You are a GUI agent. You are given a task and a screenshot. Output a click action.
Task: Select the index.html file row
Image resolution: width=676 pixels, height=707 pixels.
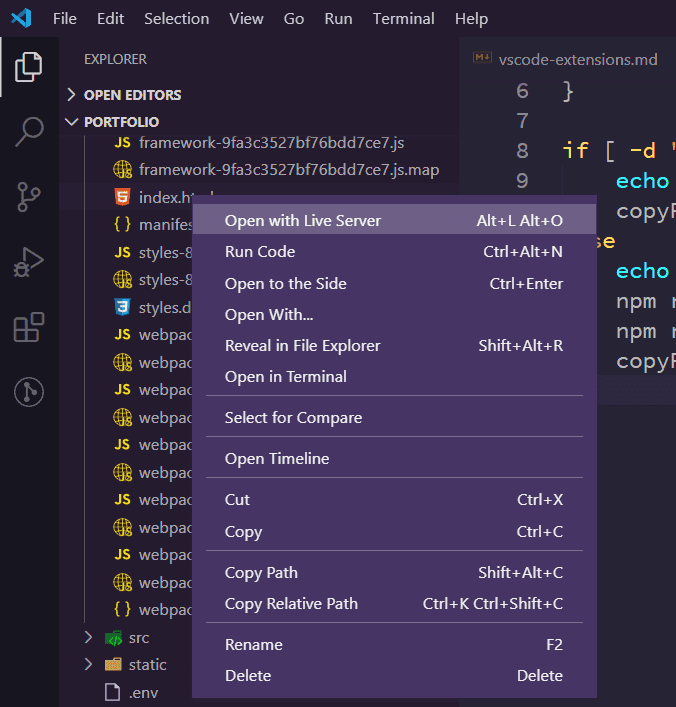(259, 197)
